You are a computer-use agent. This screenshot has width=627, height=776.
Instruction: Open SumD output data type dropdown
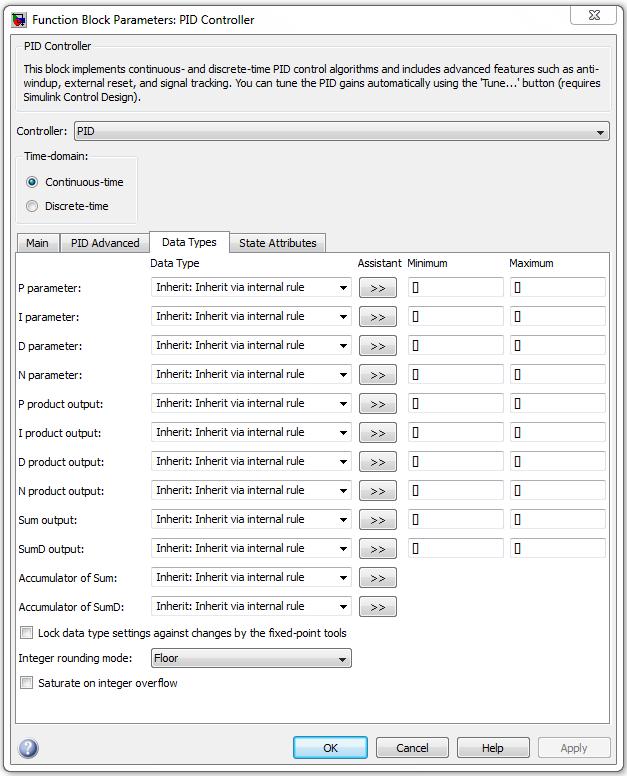point(251,548)
